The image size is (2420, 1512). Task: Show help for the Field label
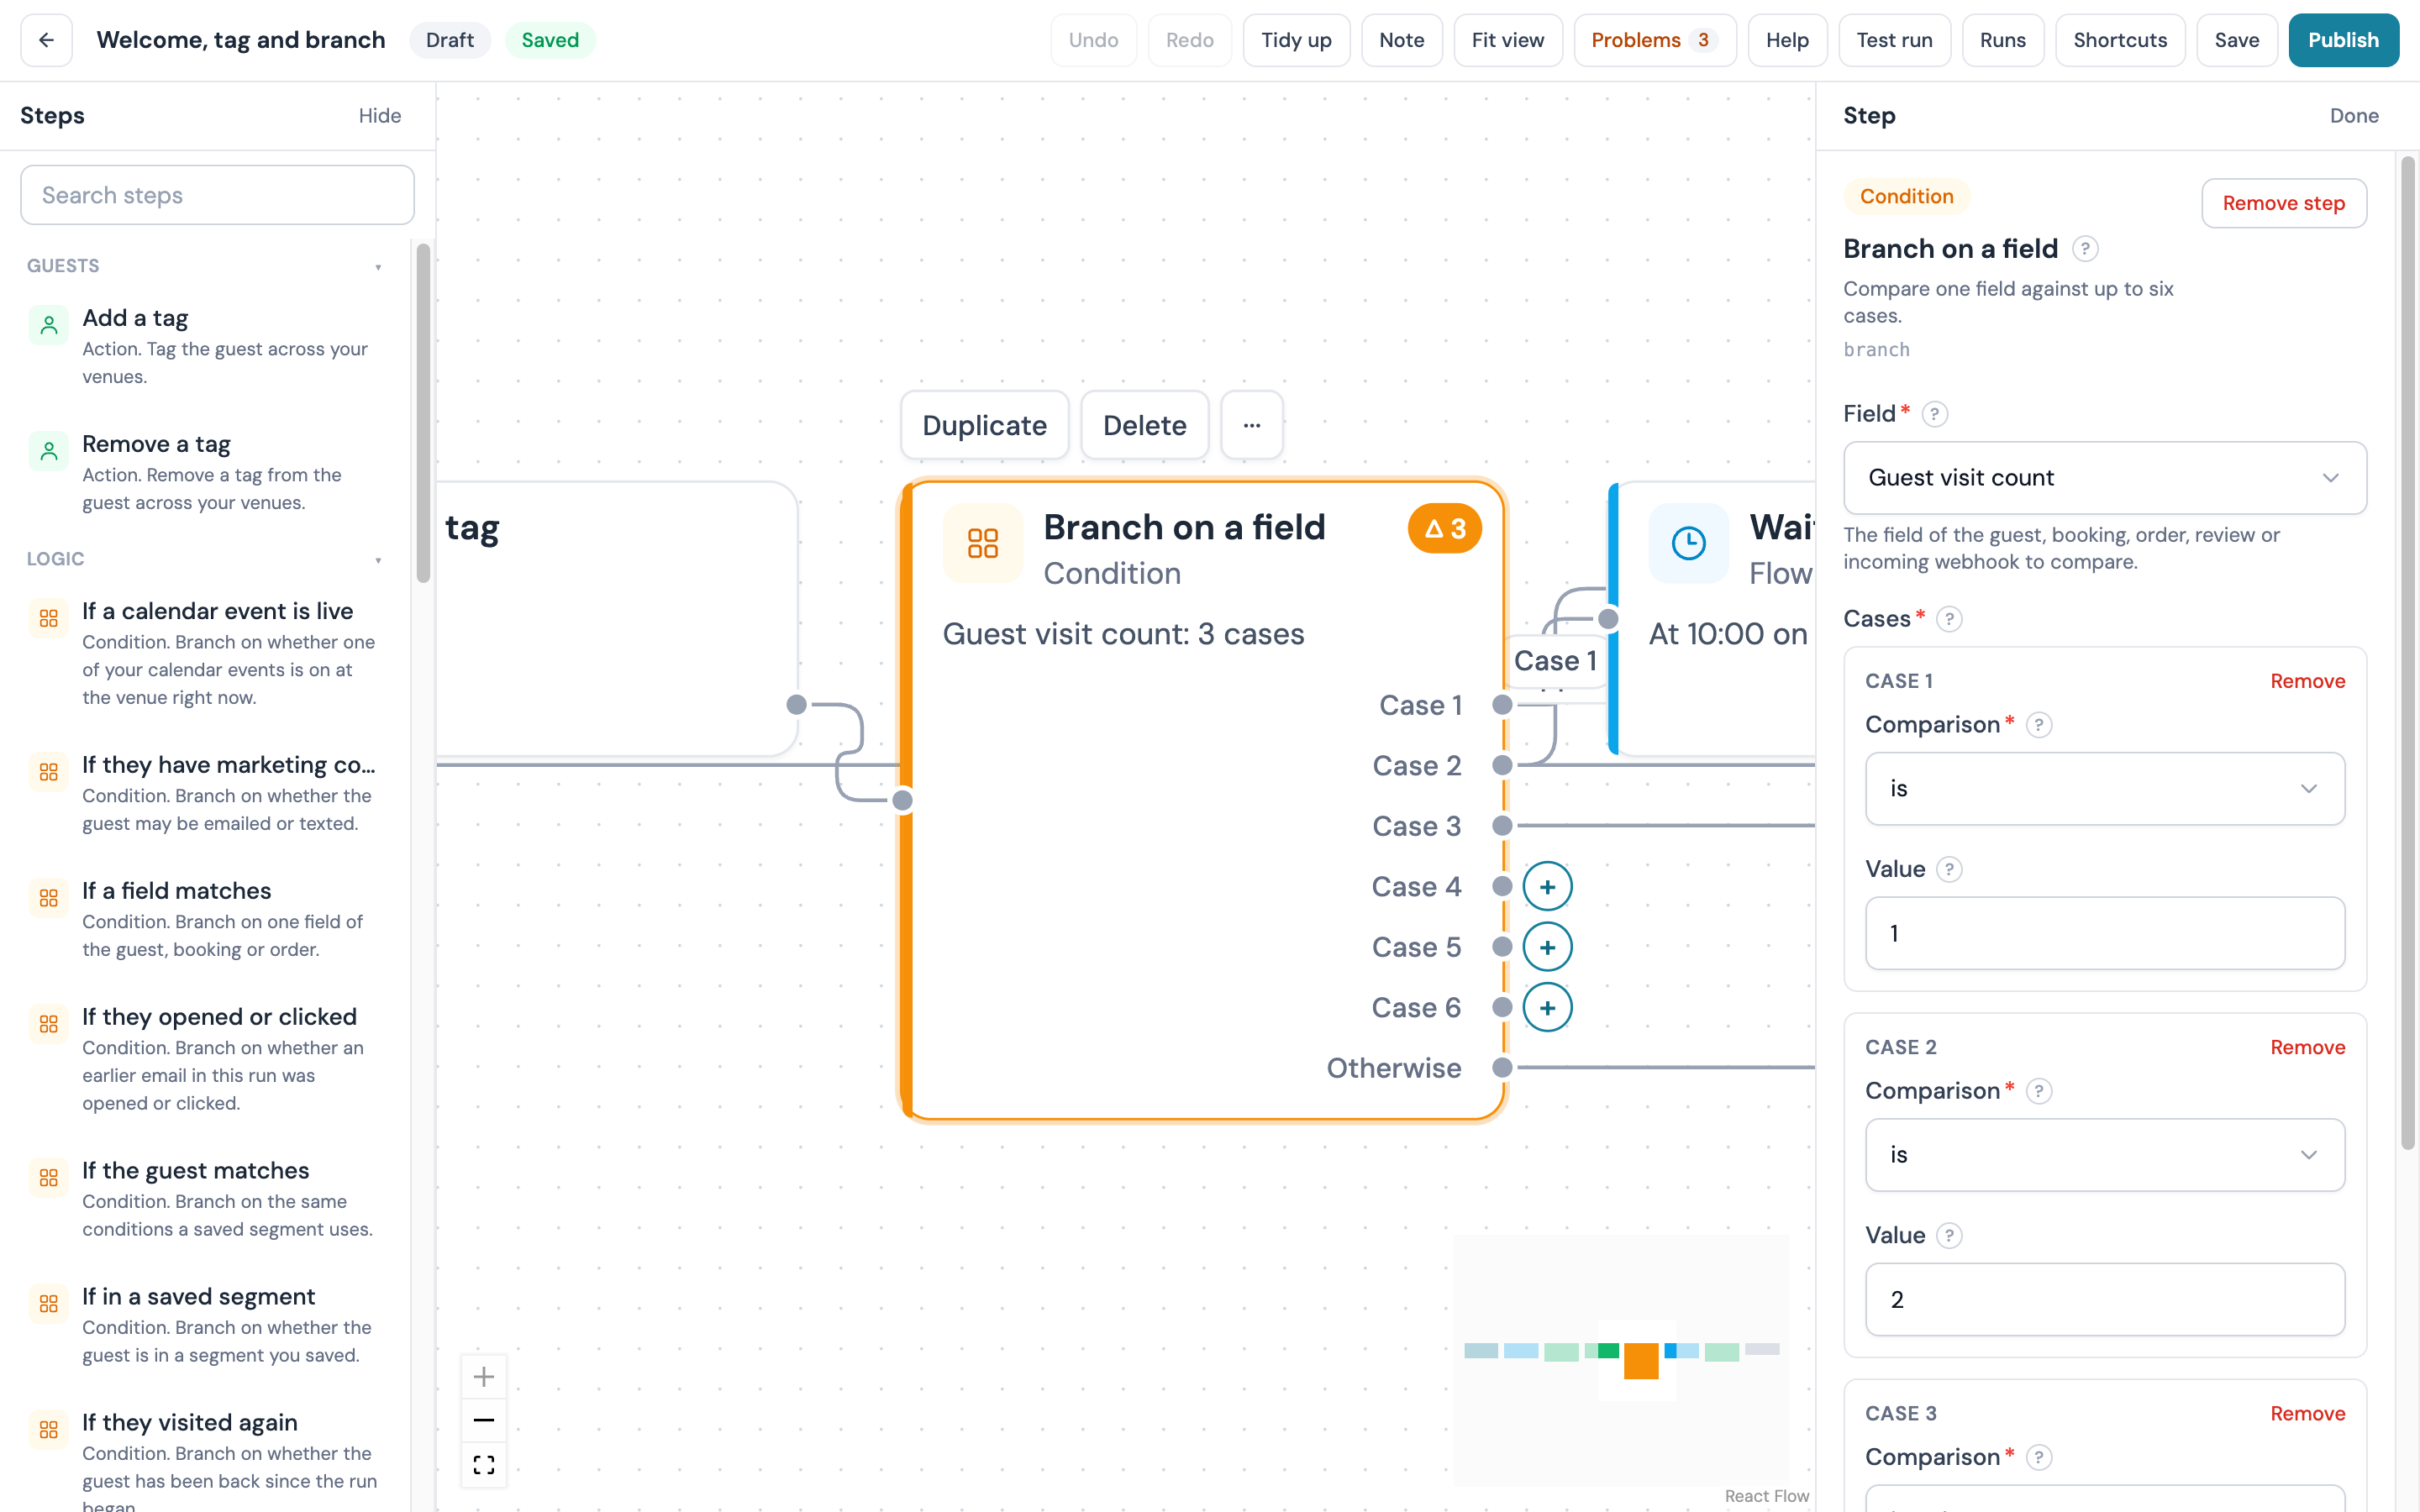coord(1935,414)
